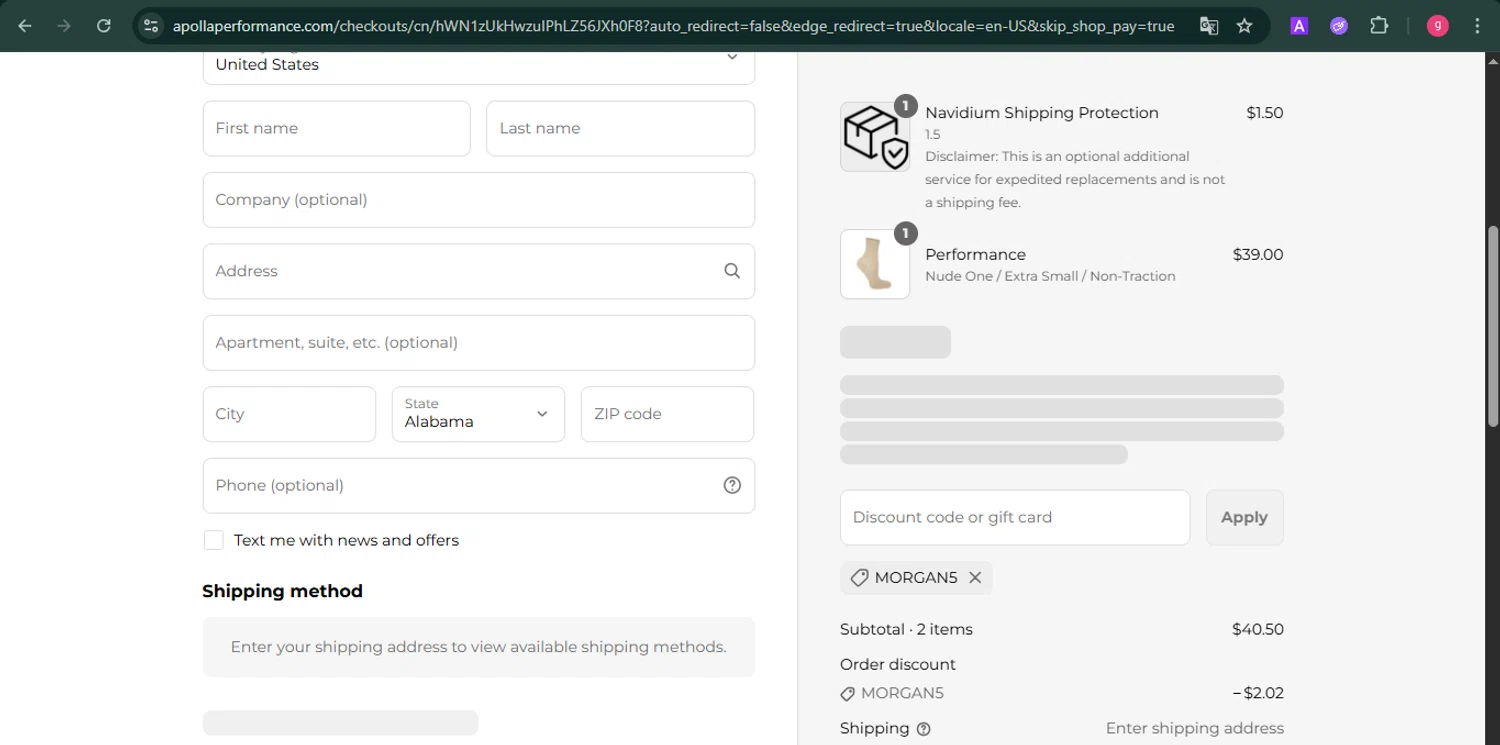This screenshot has height=745, width=1500.
Task: Click the Subtotal $40.50 amount
Action: [1258, 629]
